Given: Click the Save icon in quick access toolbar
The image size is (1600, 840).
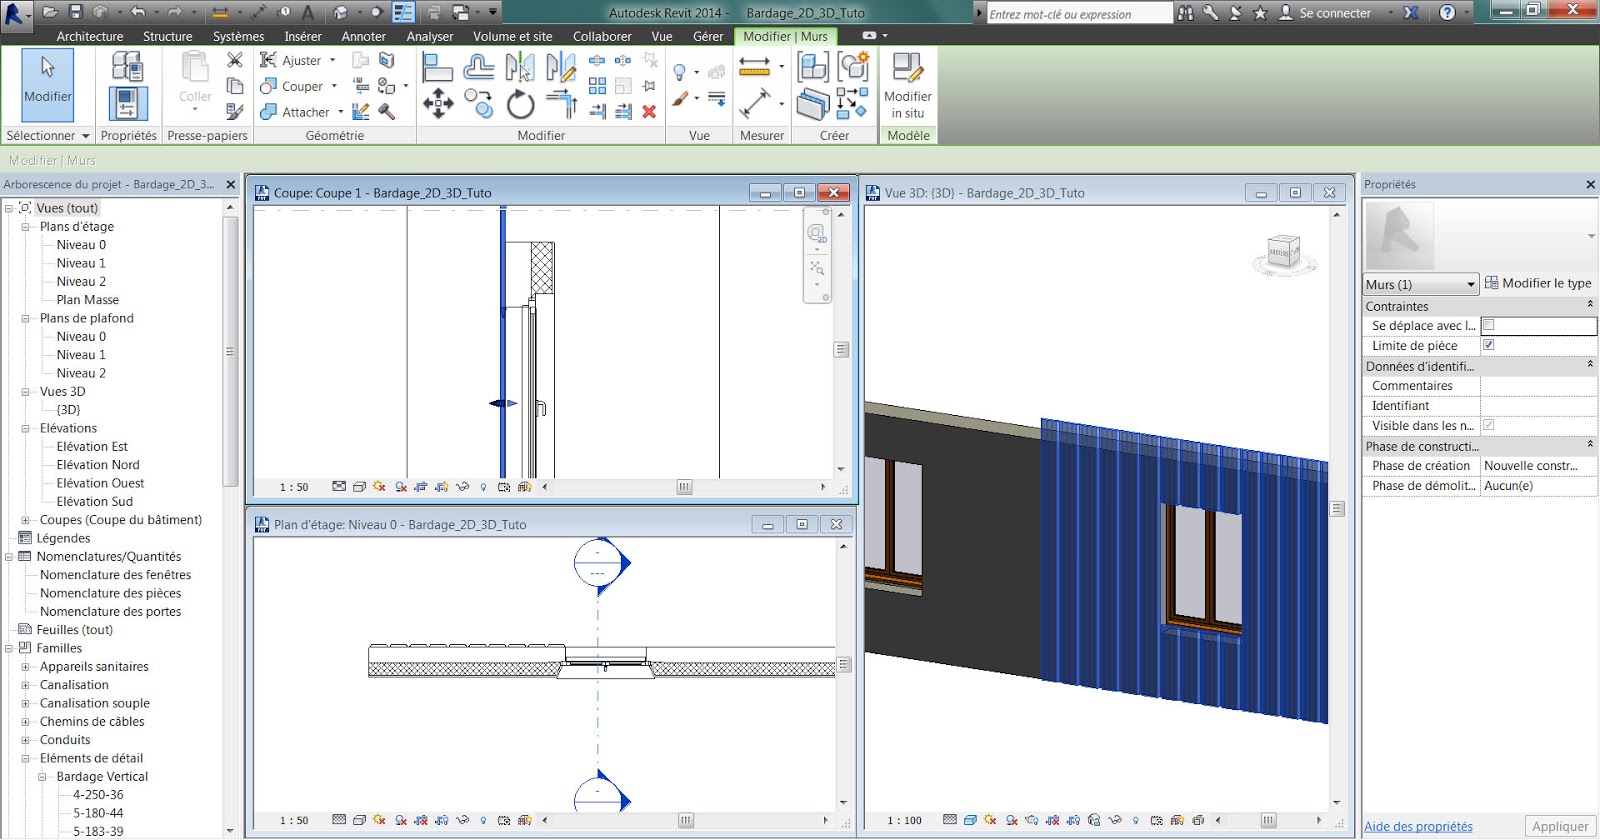Looking at the screenshot, I should point(75,13).
